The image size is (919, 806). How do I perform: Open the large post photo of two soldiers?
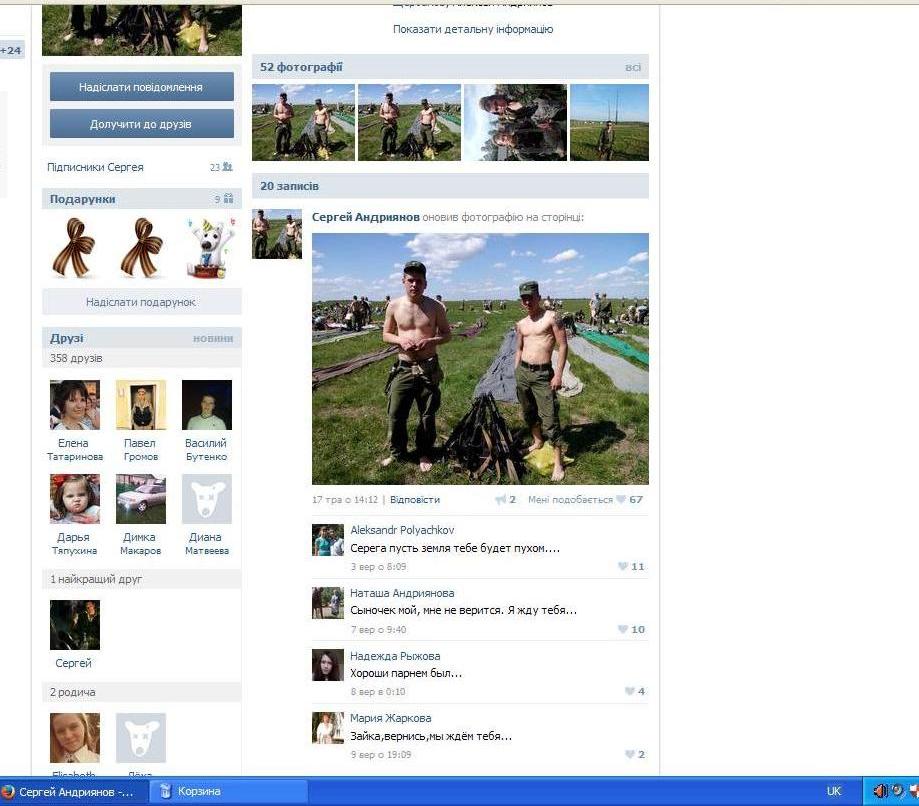click(480, 359)
